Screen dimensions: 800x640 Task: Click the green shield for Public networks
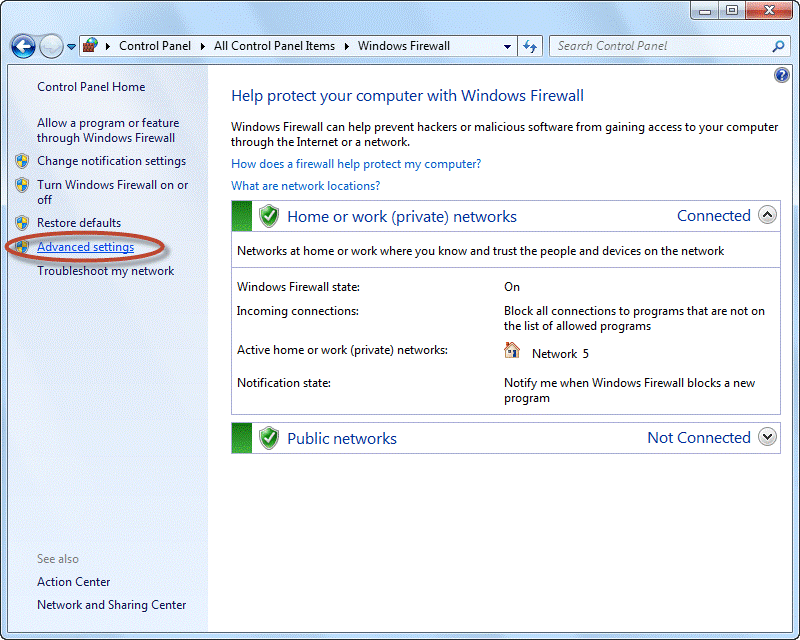point(268,437)
